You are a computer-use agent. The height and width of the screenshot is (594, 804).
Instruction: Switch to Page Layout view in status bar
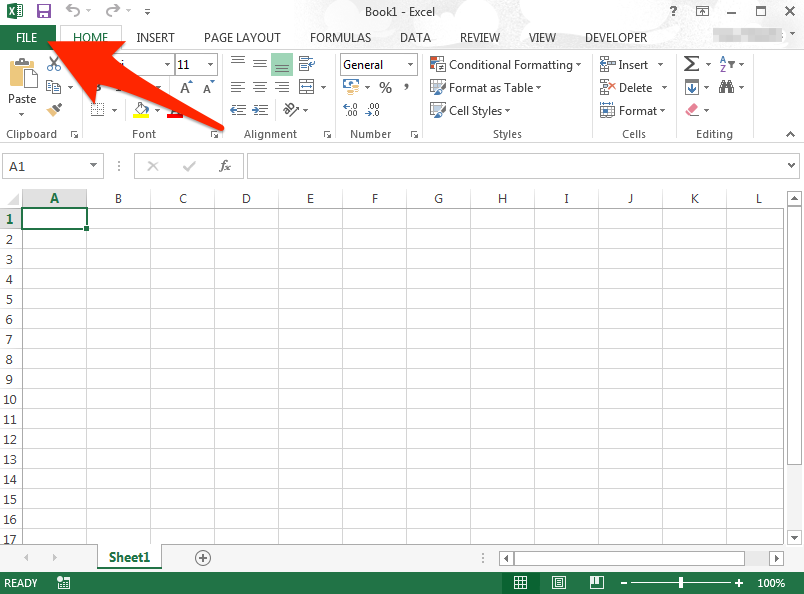pyautogui.click(x=559, y=583)
